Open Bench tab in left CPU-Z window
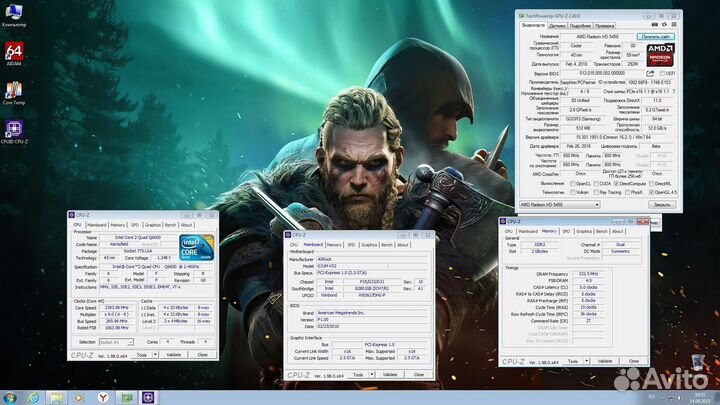The image size is (720, 405). point(170,225)
